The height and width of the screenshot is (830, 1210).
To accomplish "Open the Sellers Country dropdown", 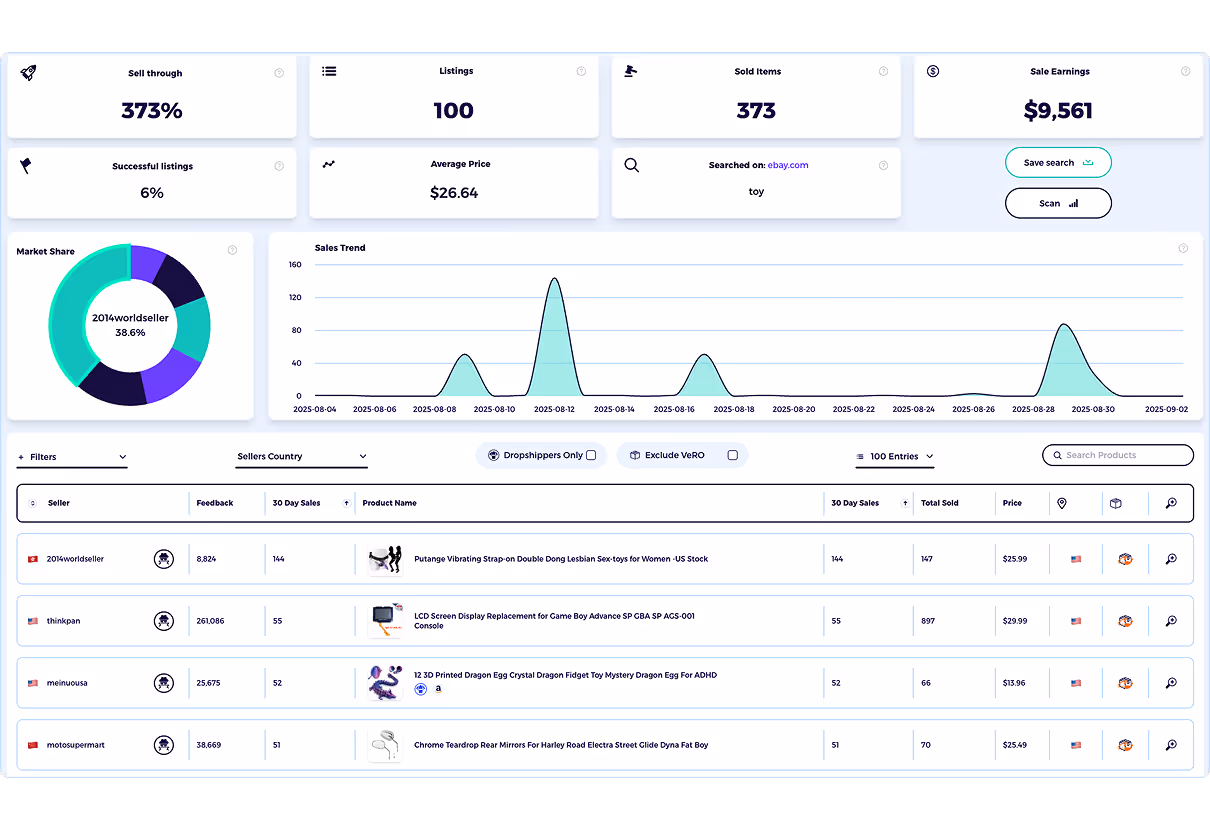I will click(x=302, y=457).
